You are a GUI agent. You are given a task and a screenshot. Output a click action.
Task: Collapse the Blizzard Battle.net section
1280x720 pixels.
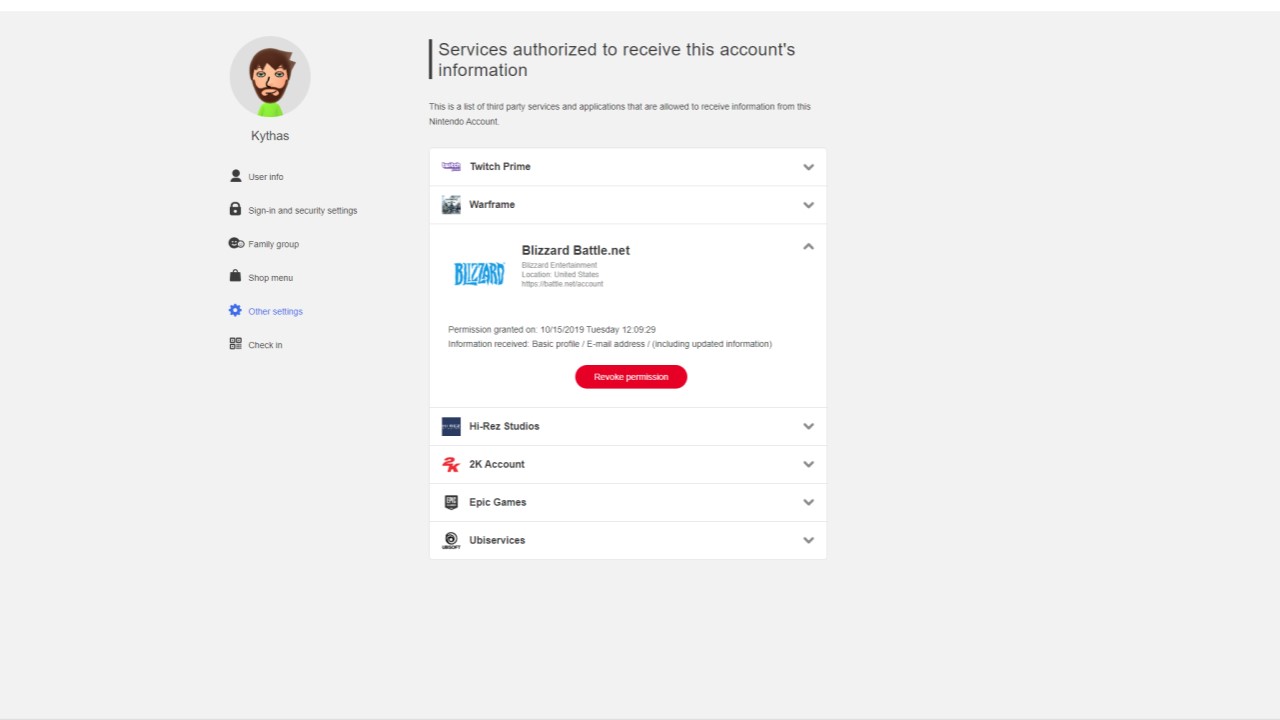pos(808,246)
